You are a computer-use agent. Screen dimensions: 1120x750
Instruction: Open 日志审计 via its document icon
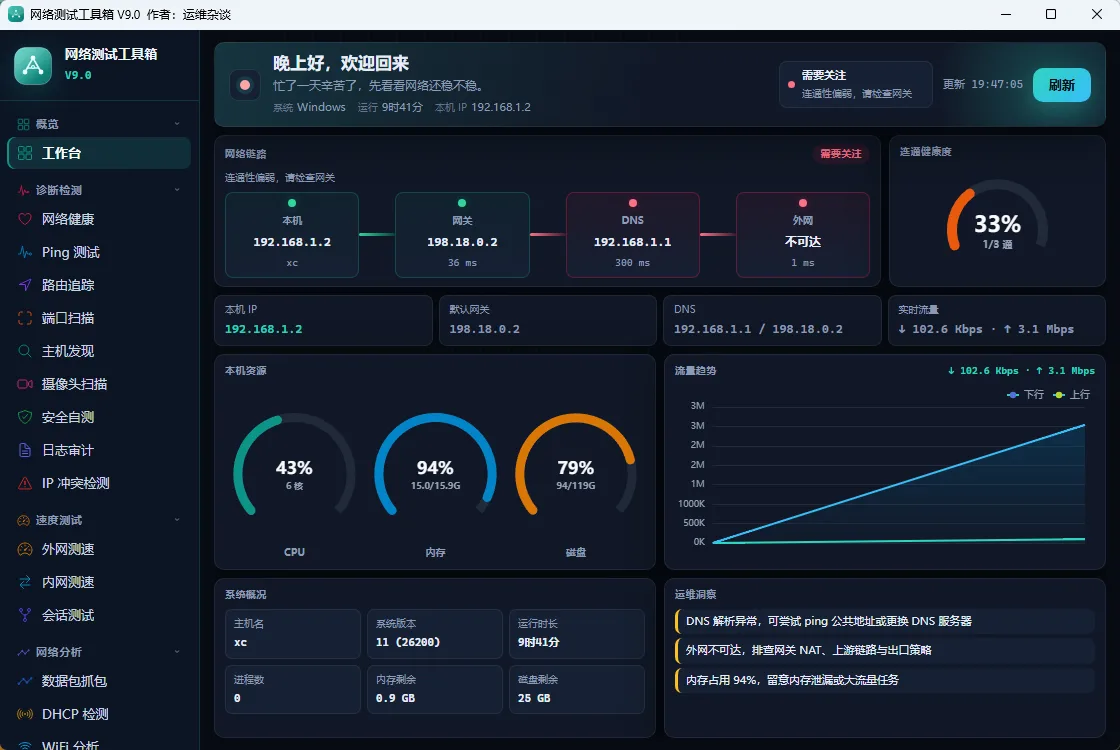coord(25,450)
